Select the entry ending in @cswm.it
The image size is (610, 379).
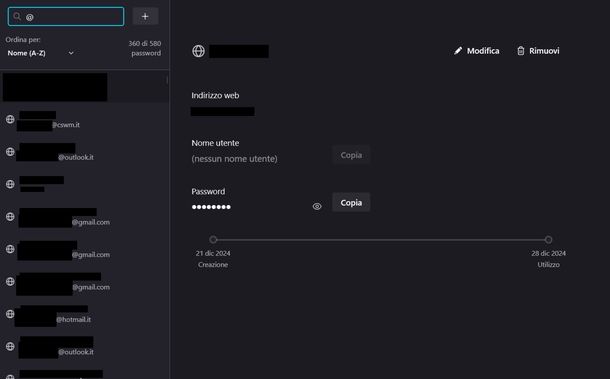point(84,119)
